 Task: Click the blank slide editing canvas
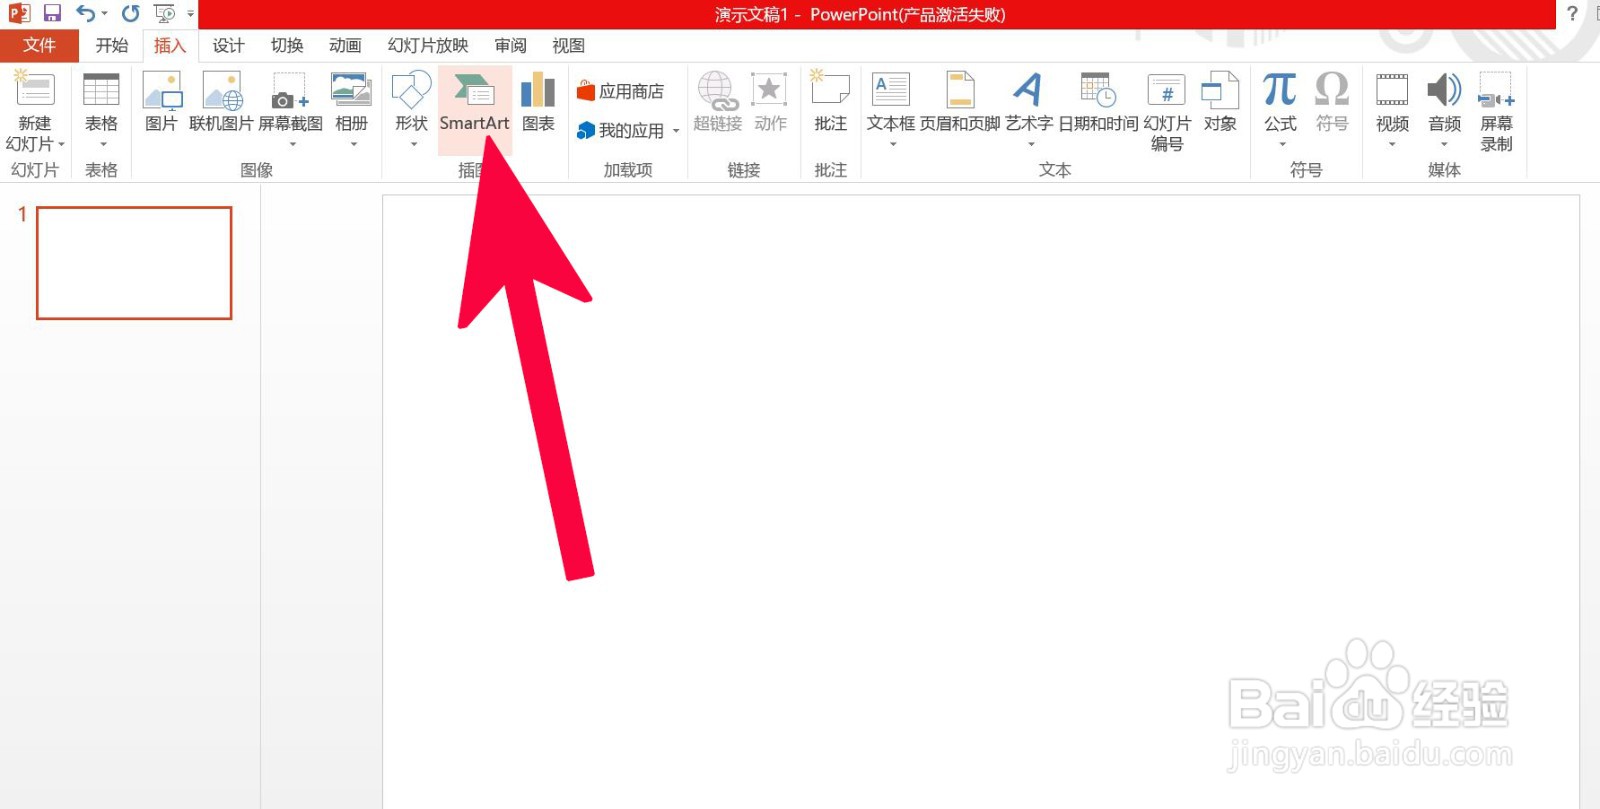980,502
